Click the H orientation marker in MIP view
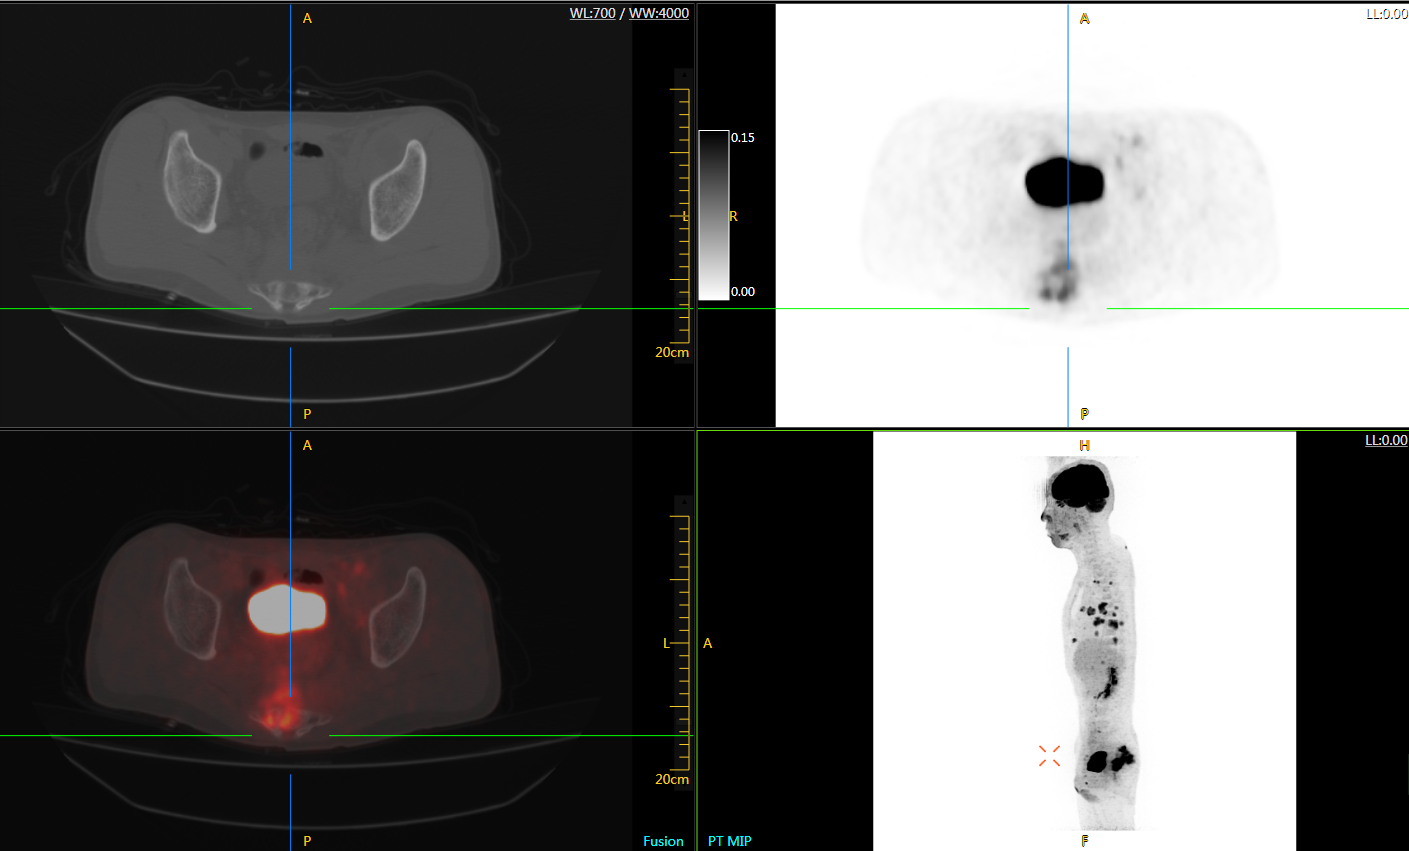The width and height of the screenshot is (1409, 851). pyautogui.click(x=1084, y=445)
